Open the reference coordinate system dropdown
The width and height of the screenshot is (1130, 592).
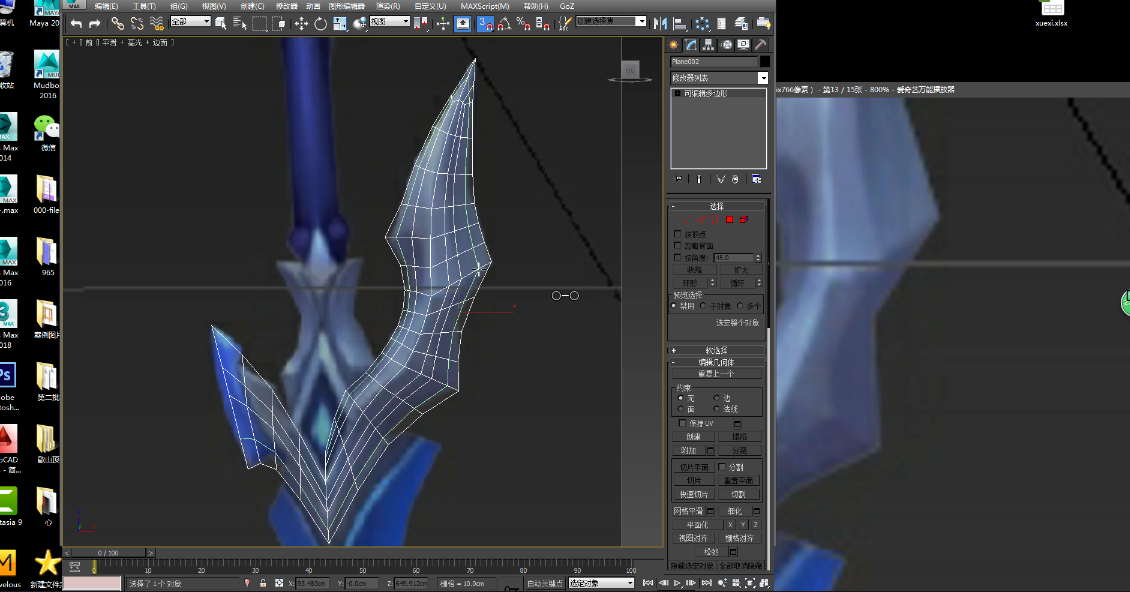pos(390,22)
